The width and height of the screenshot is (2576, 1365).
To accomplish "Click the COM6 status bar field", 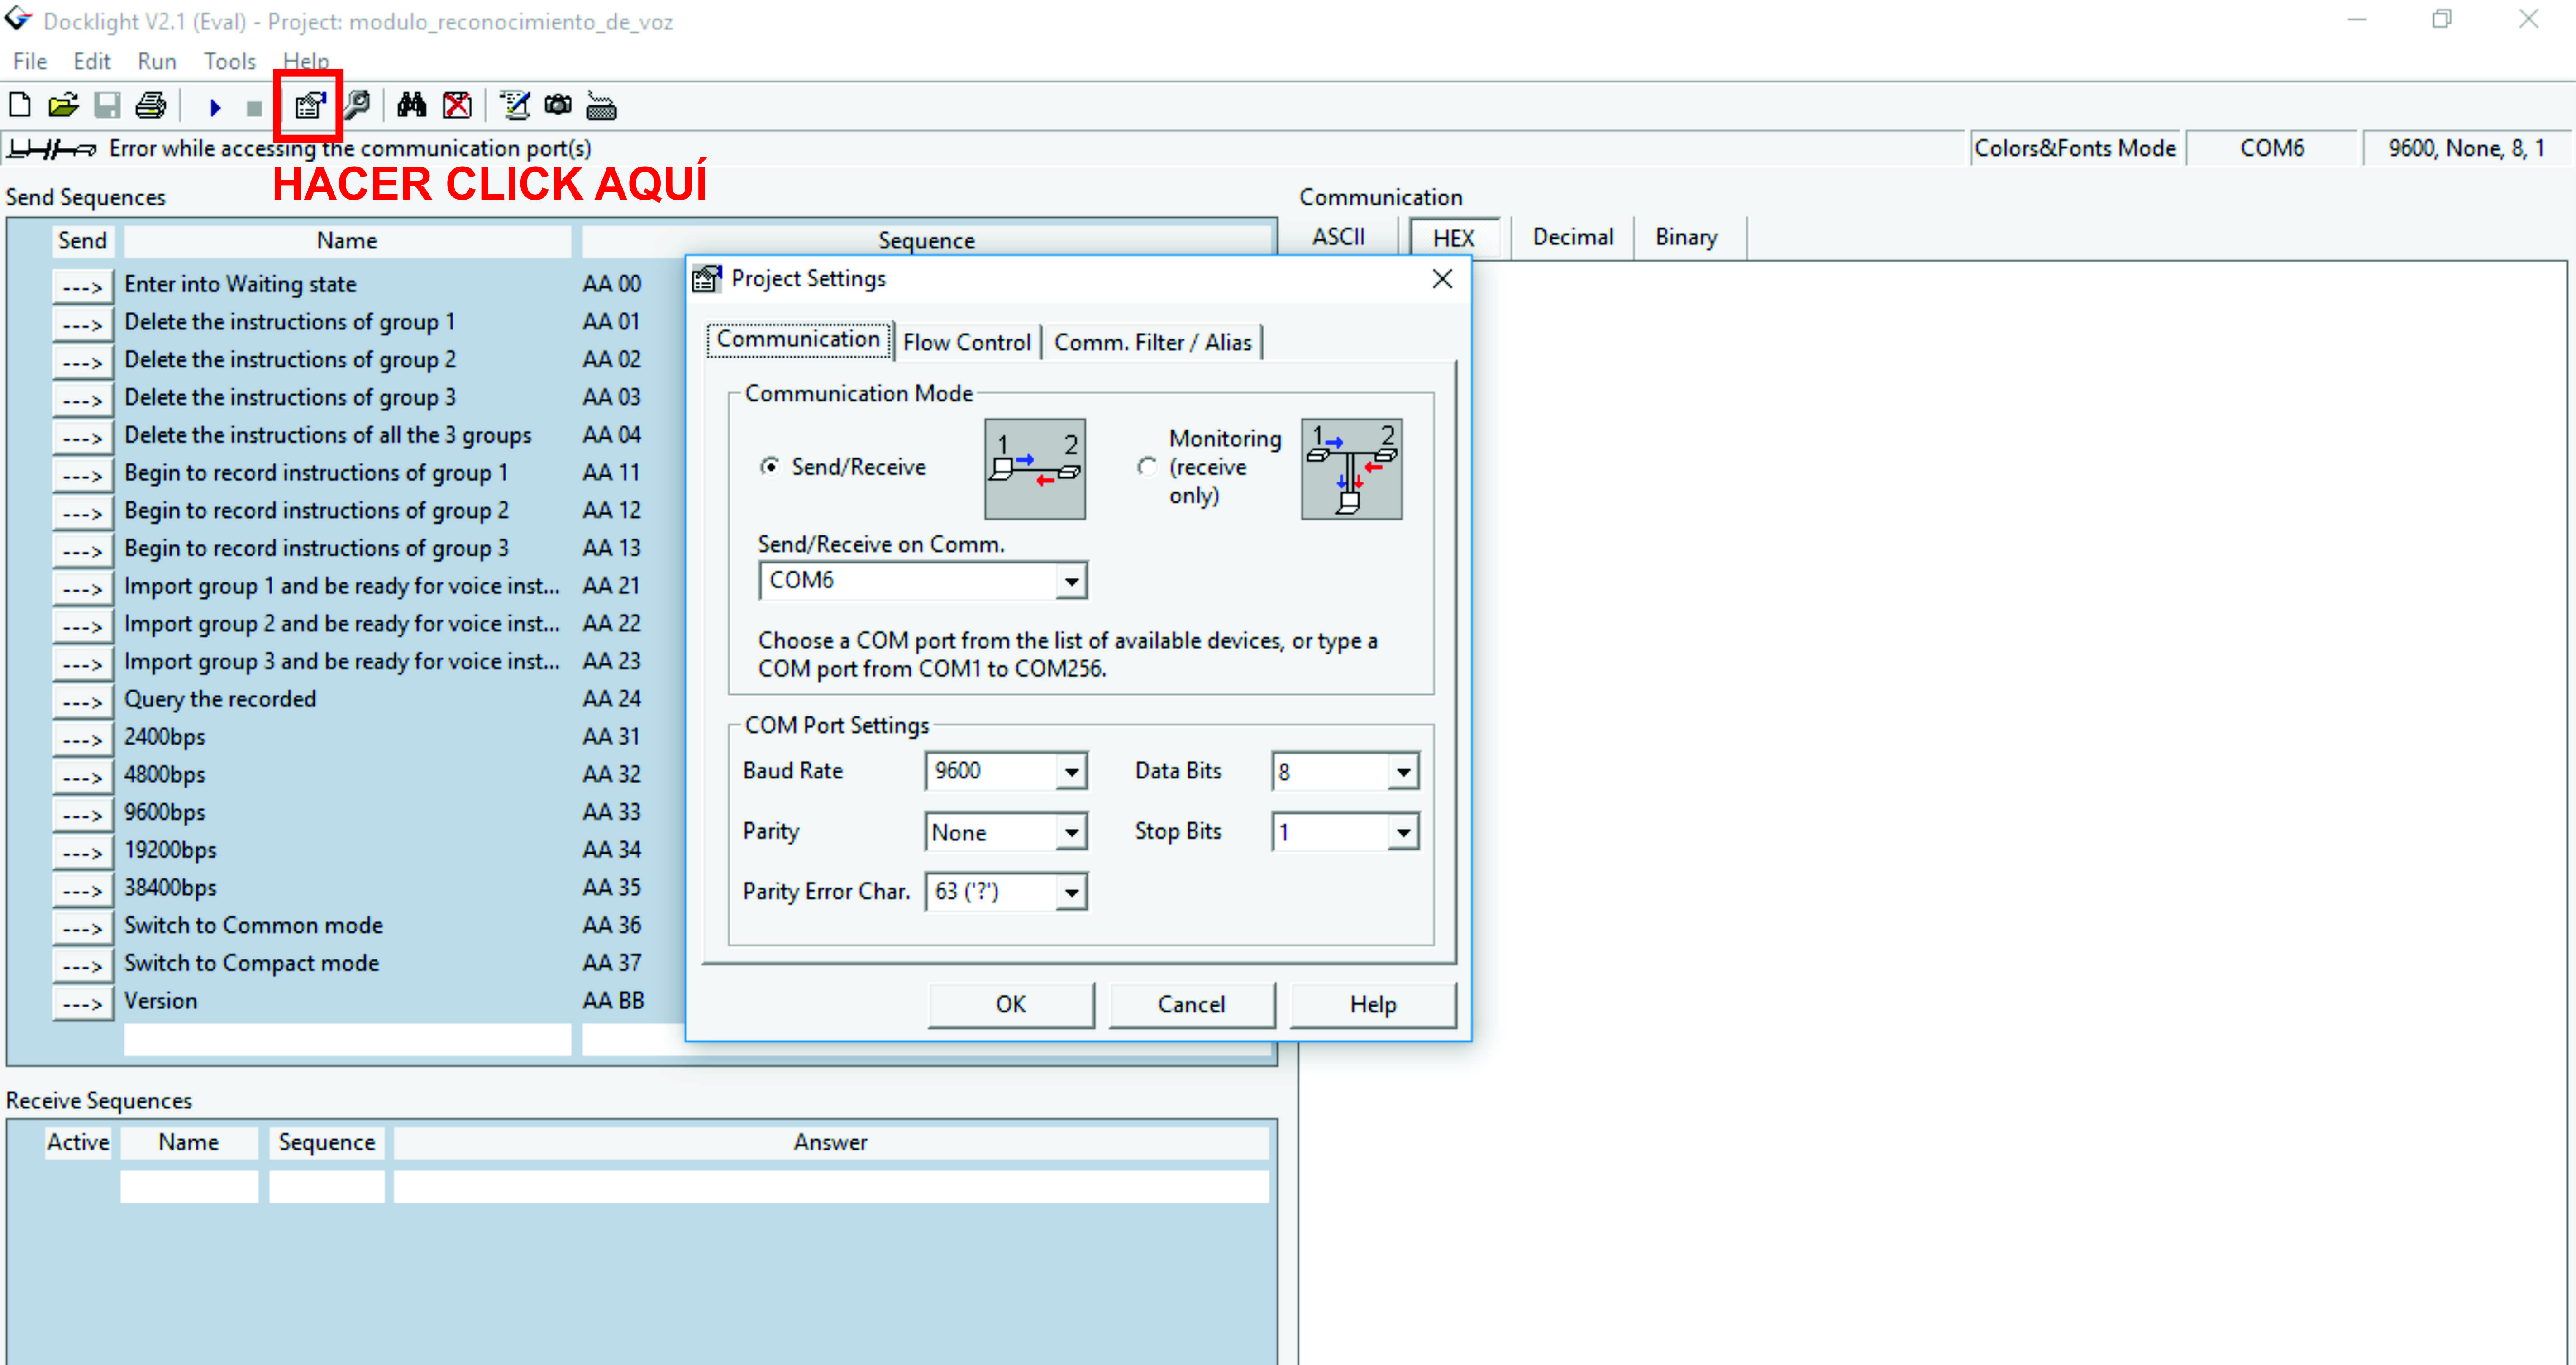I will [x=2272, y=149].
